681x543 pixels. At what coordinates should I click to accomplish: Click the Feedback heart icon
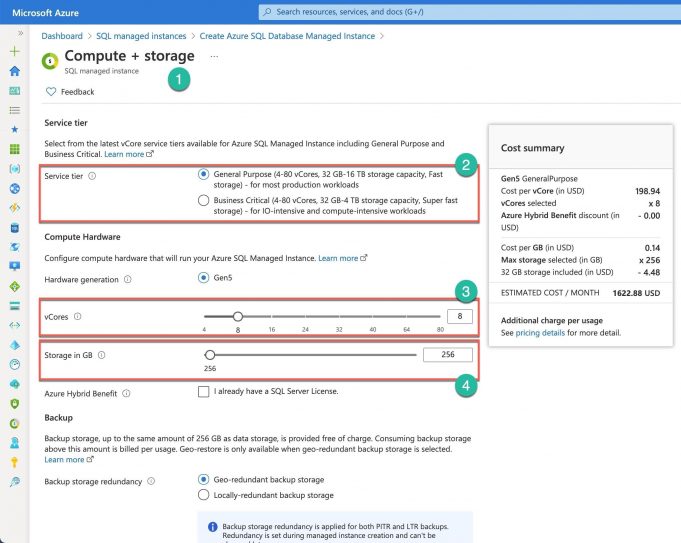tap(51, 92)
